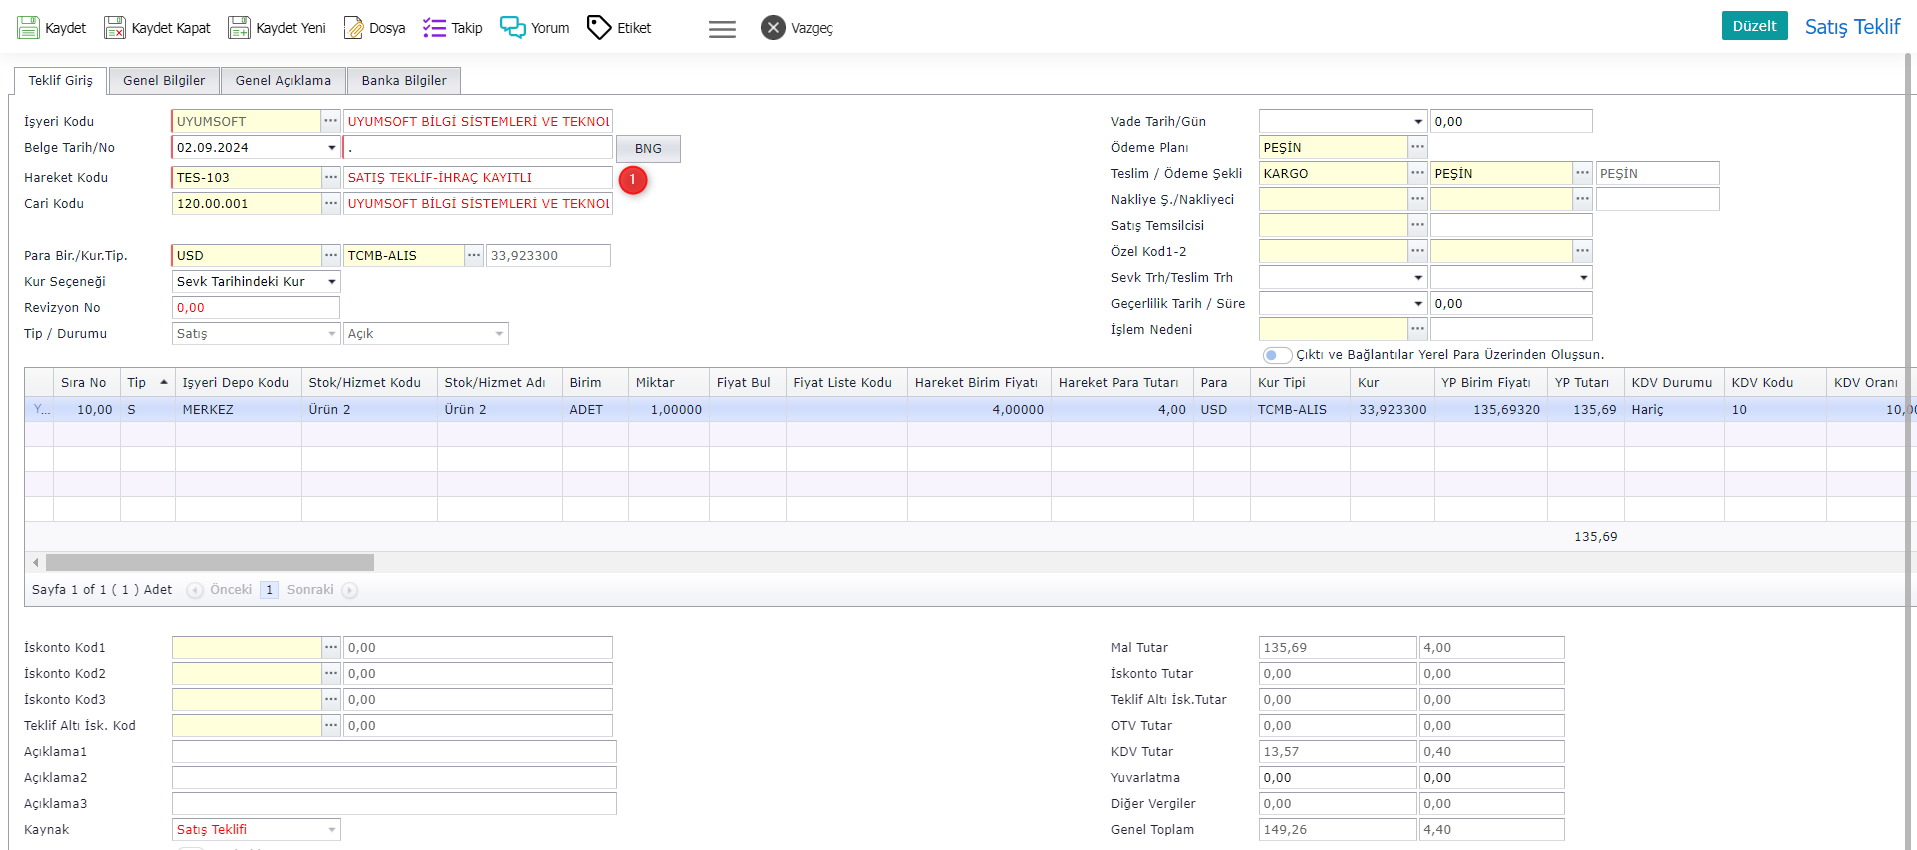Open İskonto Kod3 lookup ellipsis button
The width and height of the screenshot is (1917, 850).
331,699
